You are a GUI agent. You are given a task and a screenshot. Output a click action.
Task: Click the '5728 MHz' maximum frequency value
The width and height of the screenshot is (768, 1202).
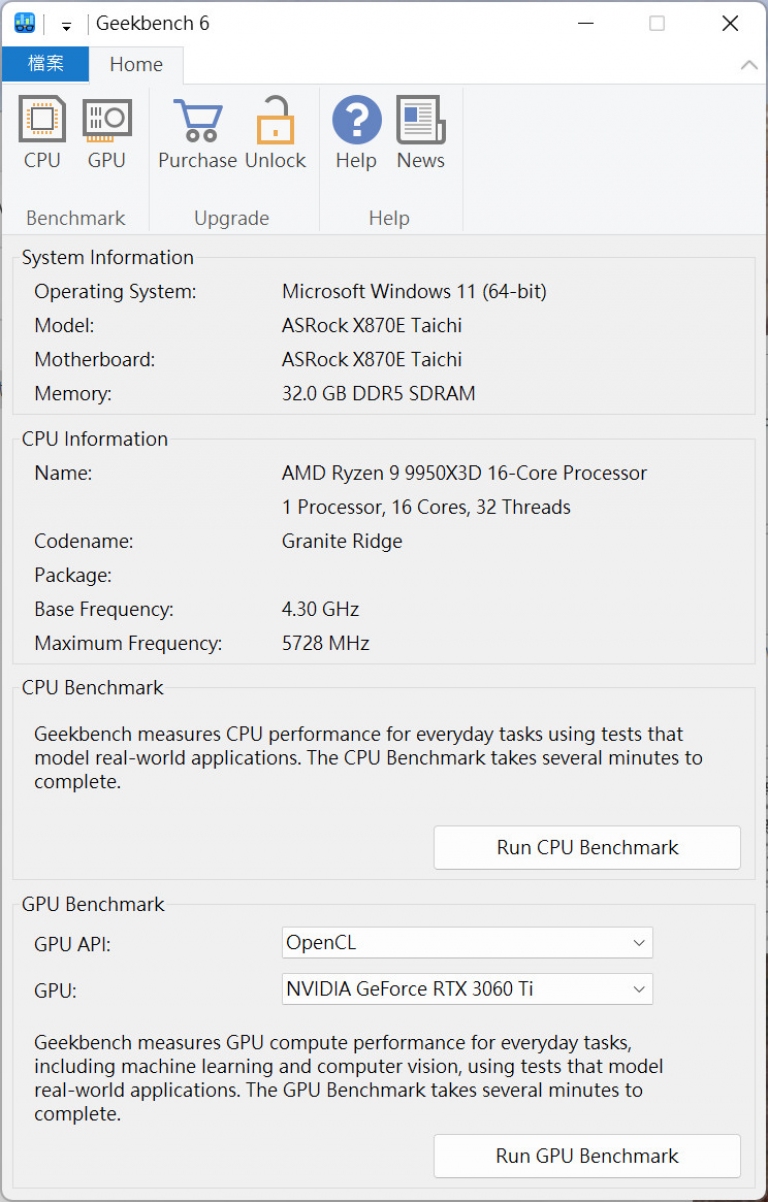(326, 643)
